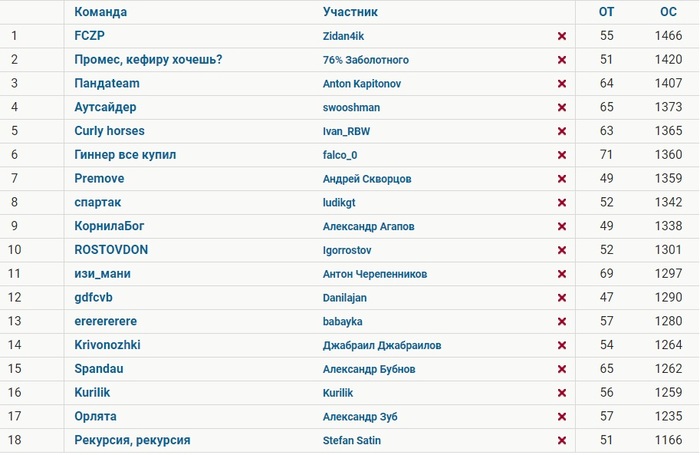
Task: Click the red X for Антон Черепенников
Action: (562, 274)
